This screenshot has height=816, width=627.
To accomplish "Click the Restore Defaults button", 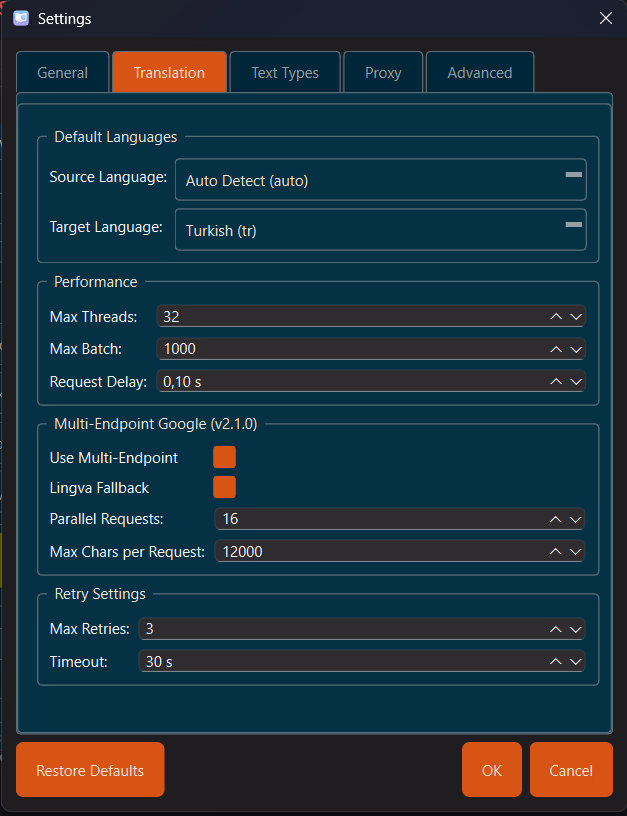I will 90,770.
